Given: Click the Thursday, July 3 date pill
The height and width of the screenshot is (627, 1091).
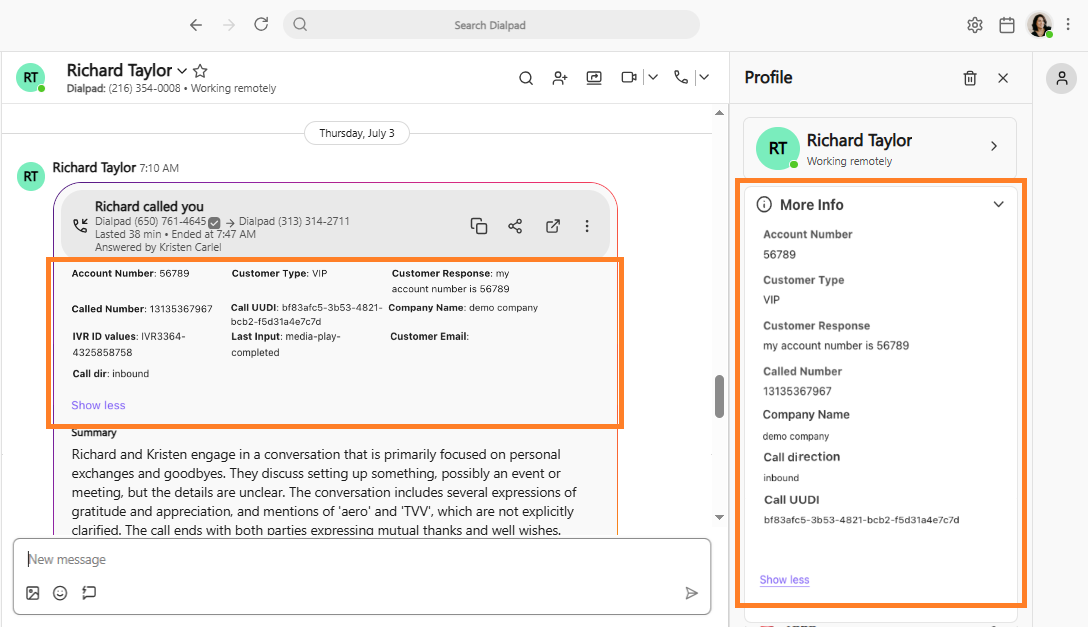Looking at the screenshot, I should (x=357, y=133).
